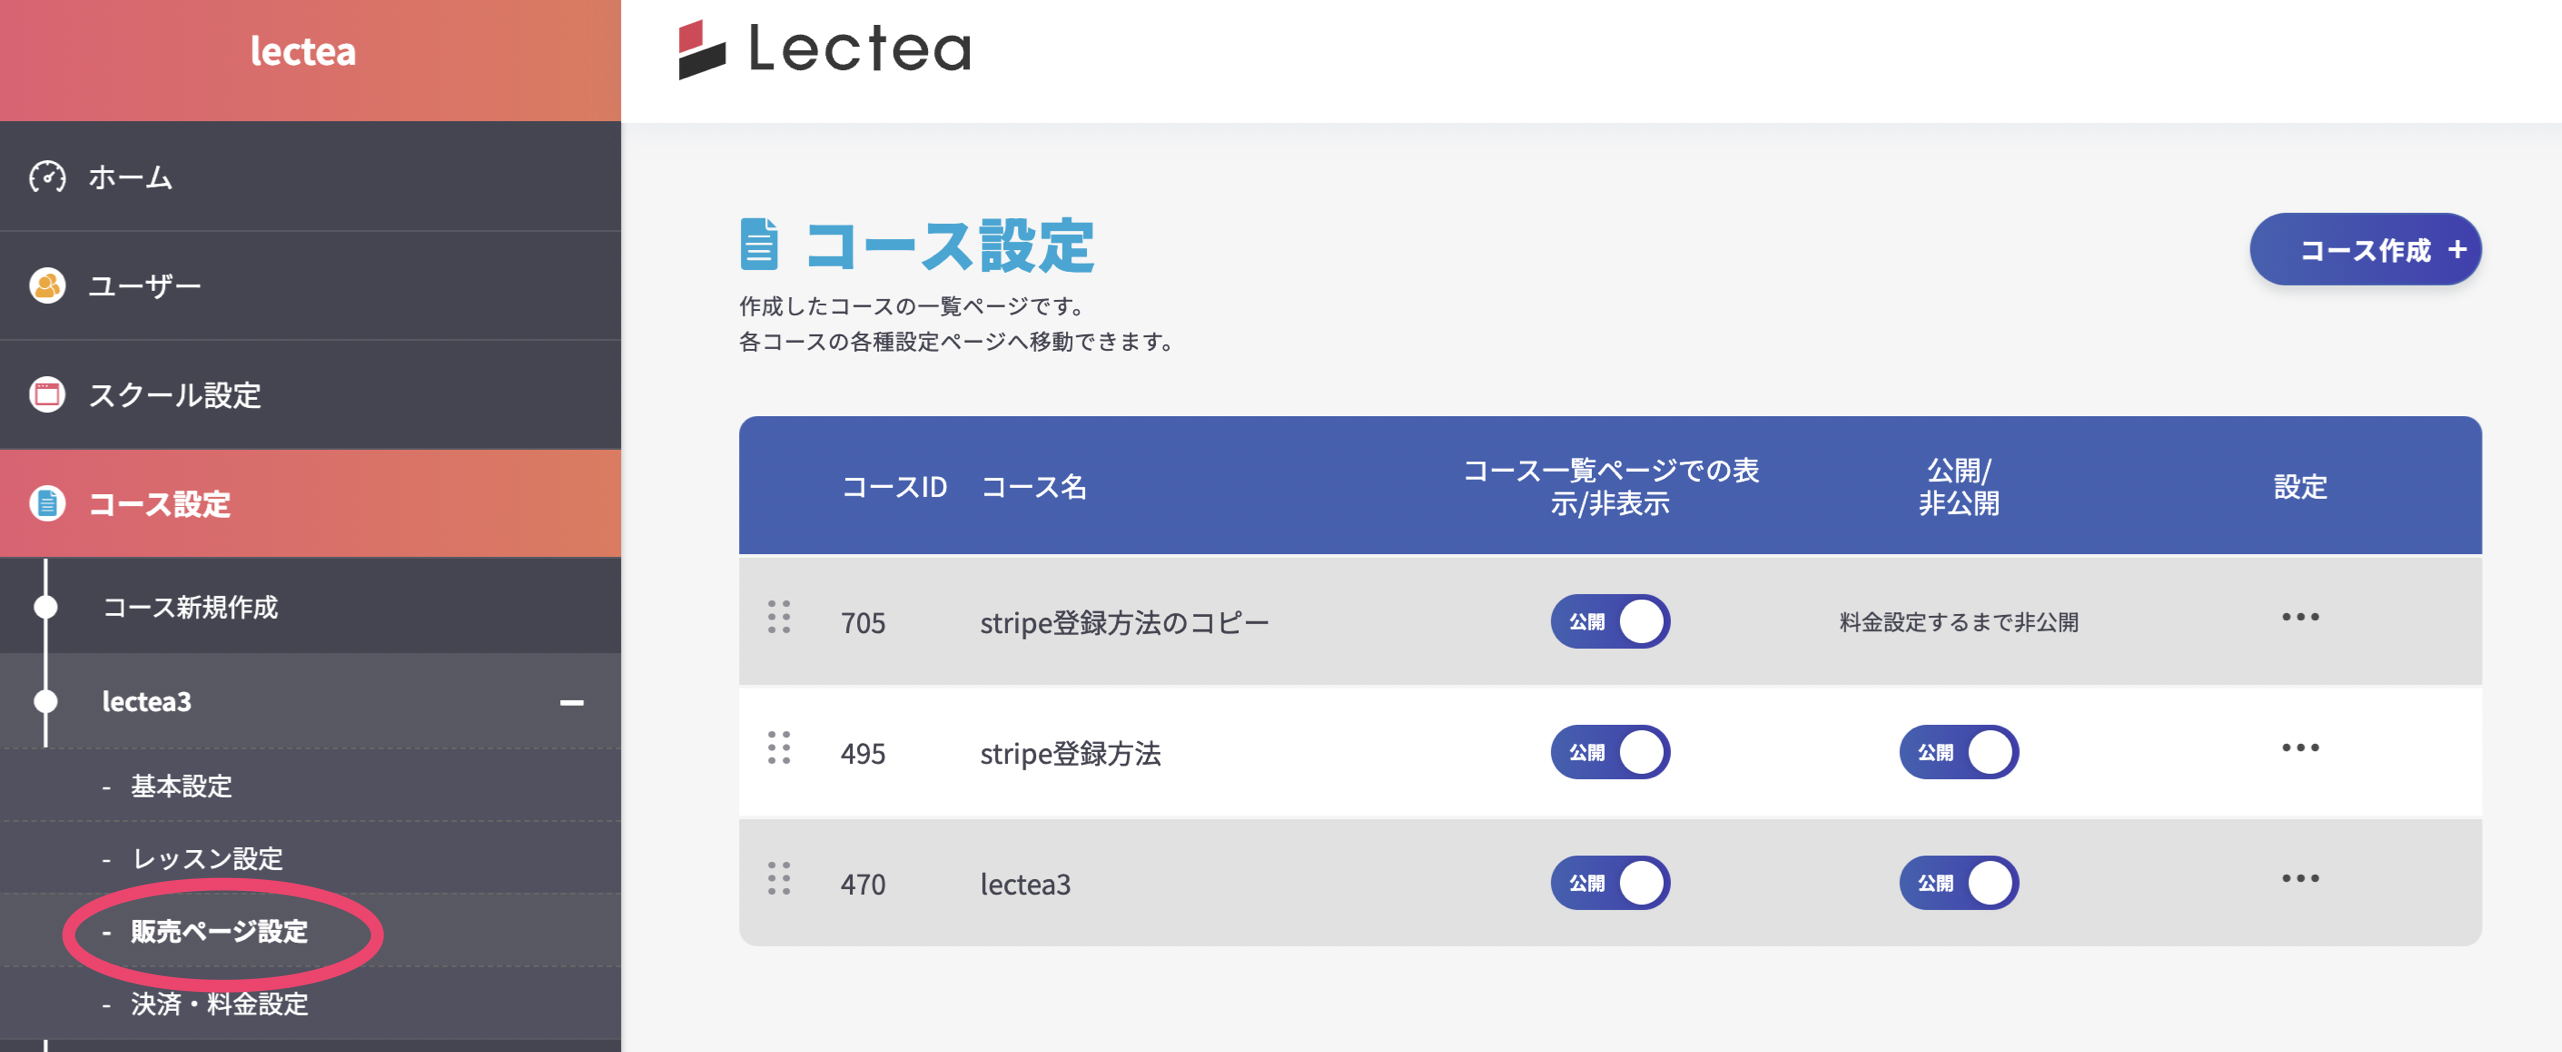Go to レッスン設定 submenu item

point(207,859)
